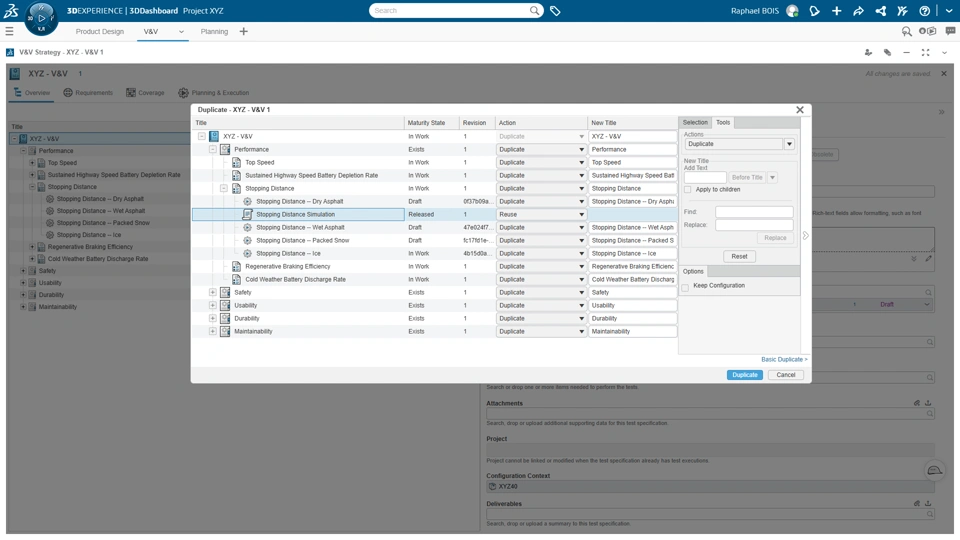Open the Actions dropdown in the Selection panel
Viewport: 960px width, 540px height.
(x=739, y=144)
